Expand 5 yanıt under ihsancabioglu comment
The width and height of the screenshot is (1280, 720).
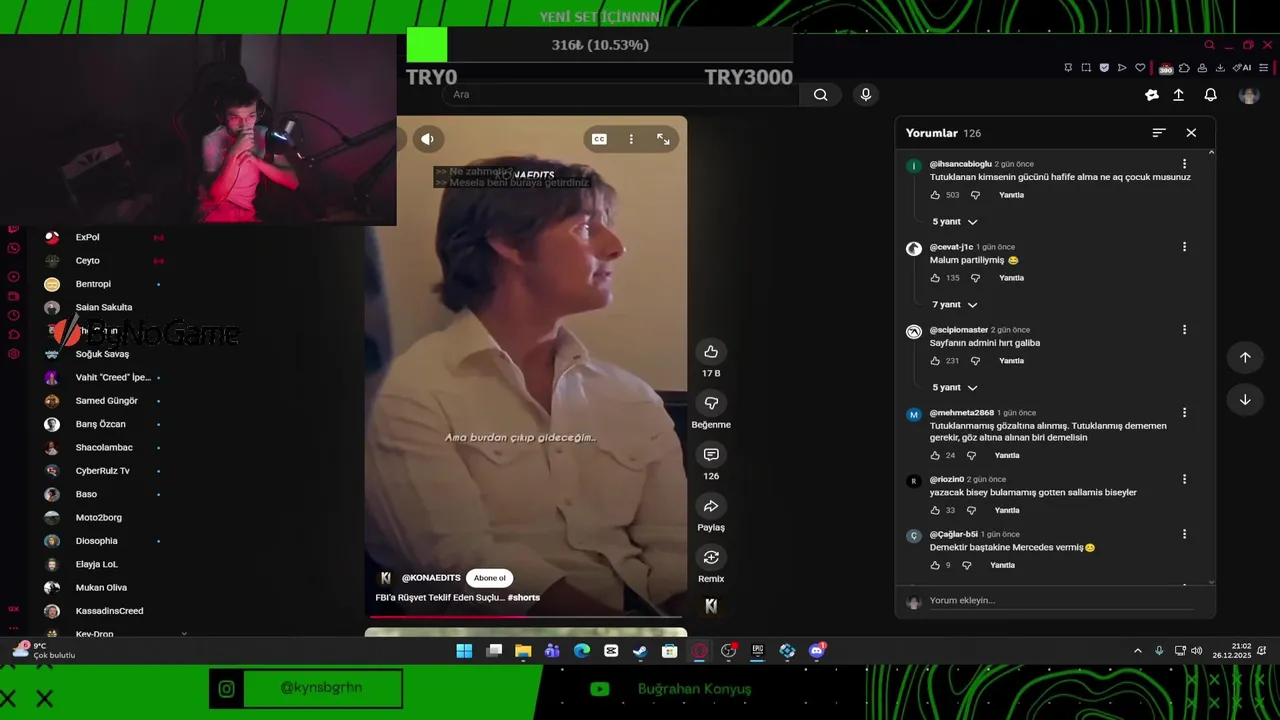[x=955, y=222]
